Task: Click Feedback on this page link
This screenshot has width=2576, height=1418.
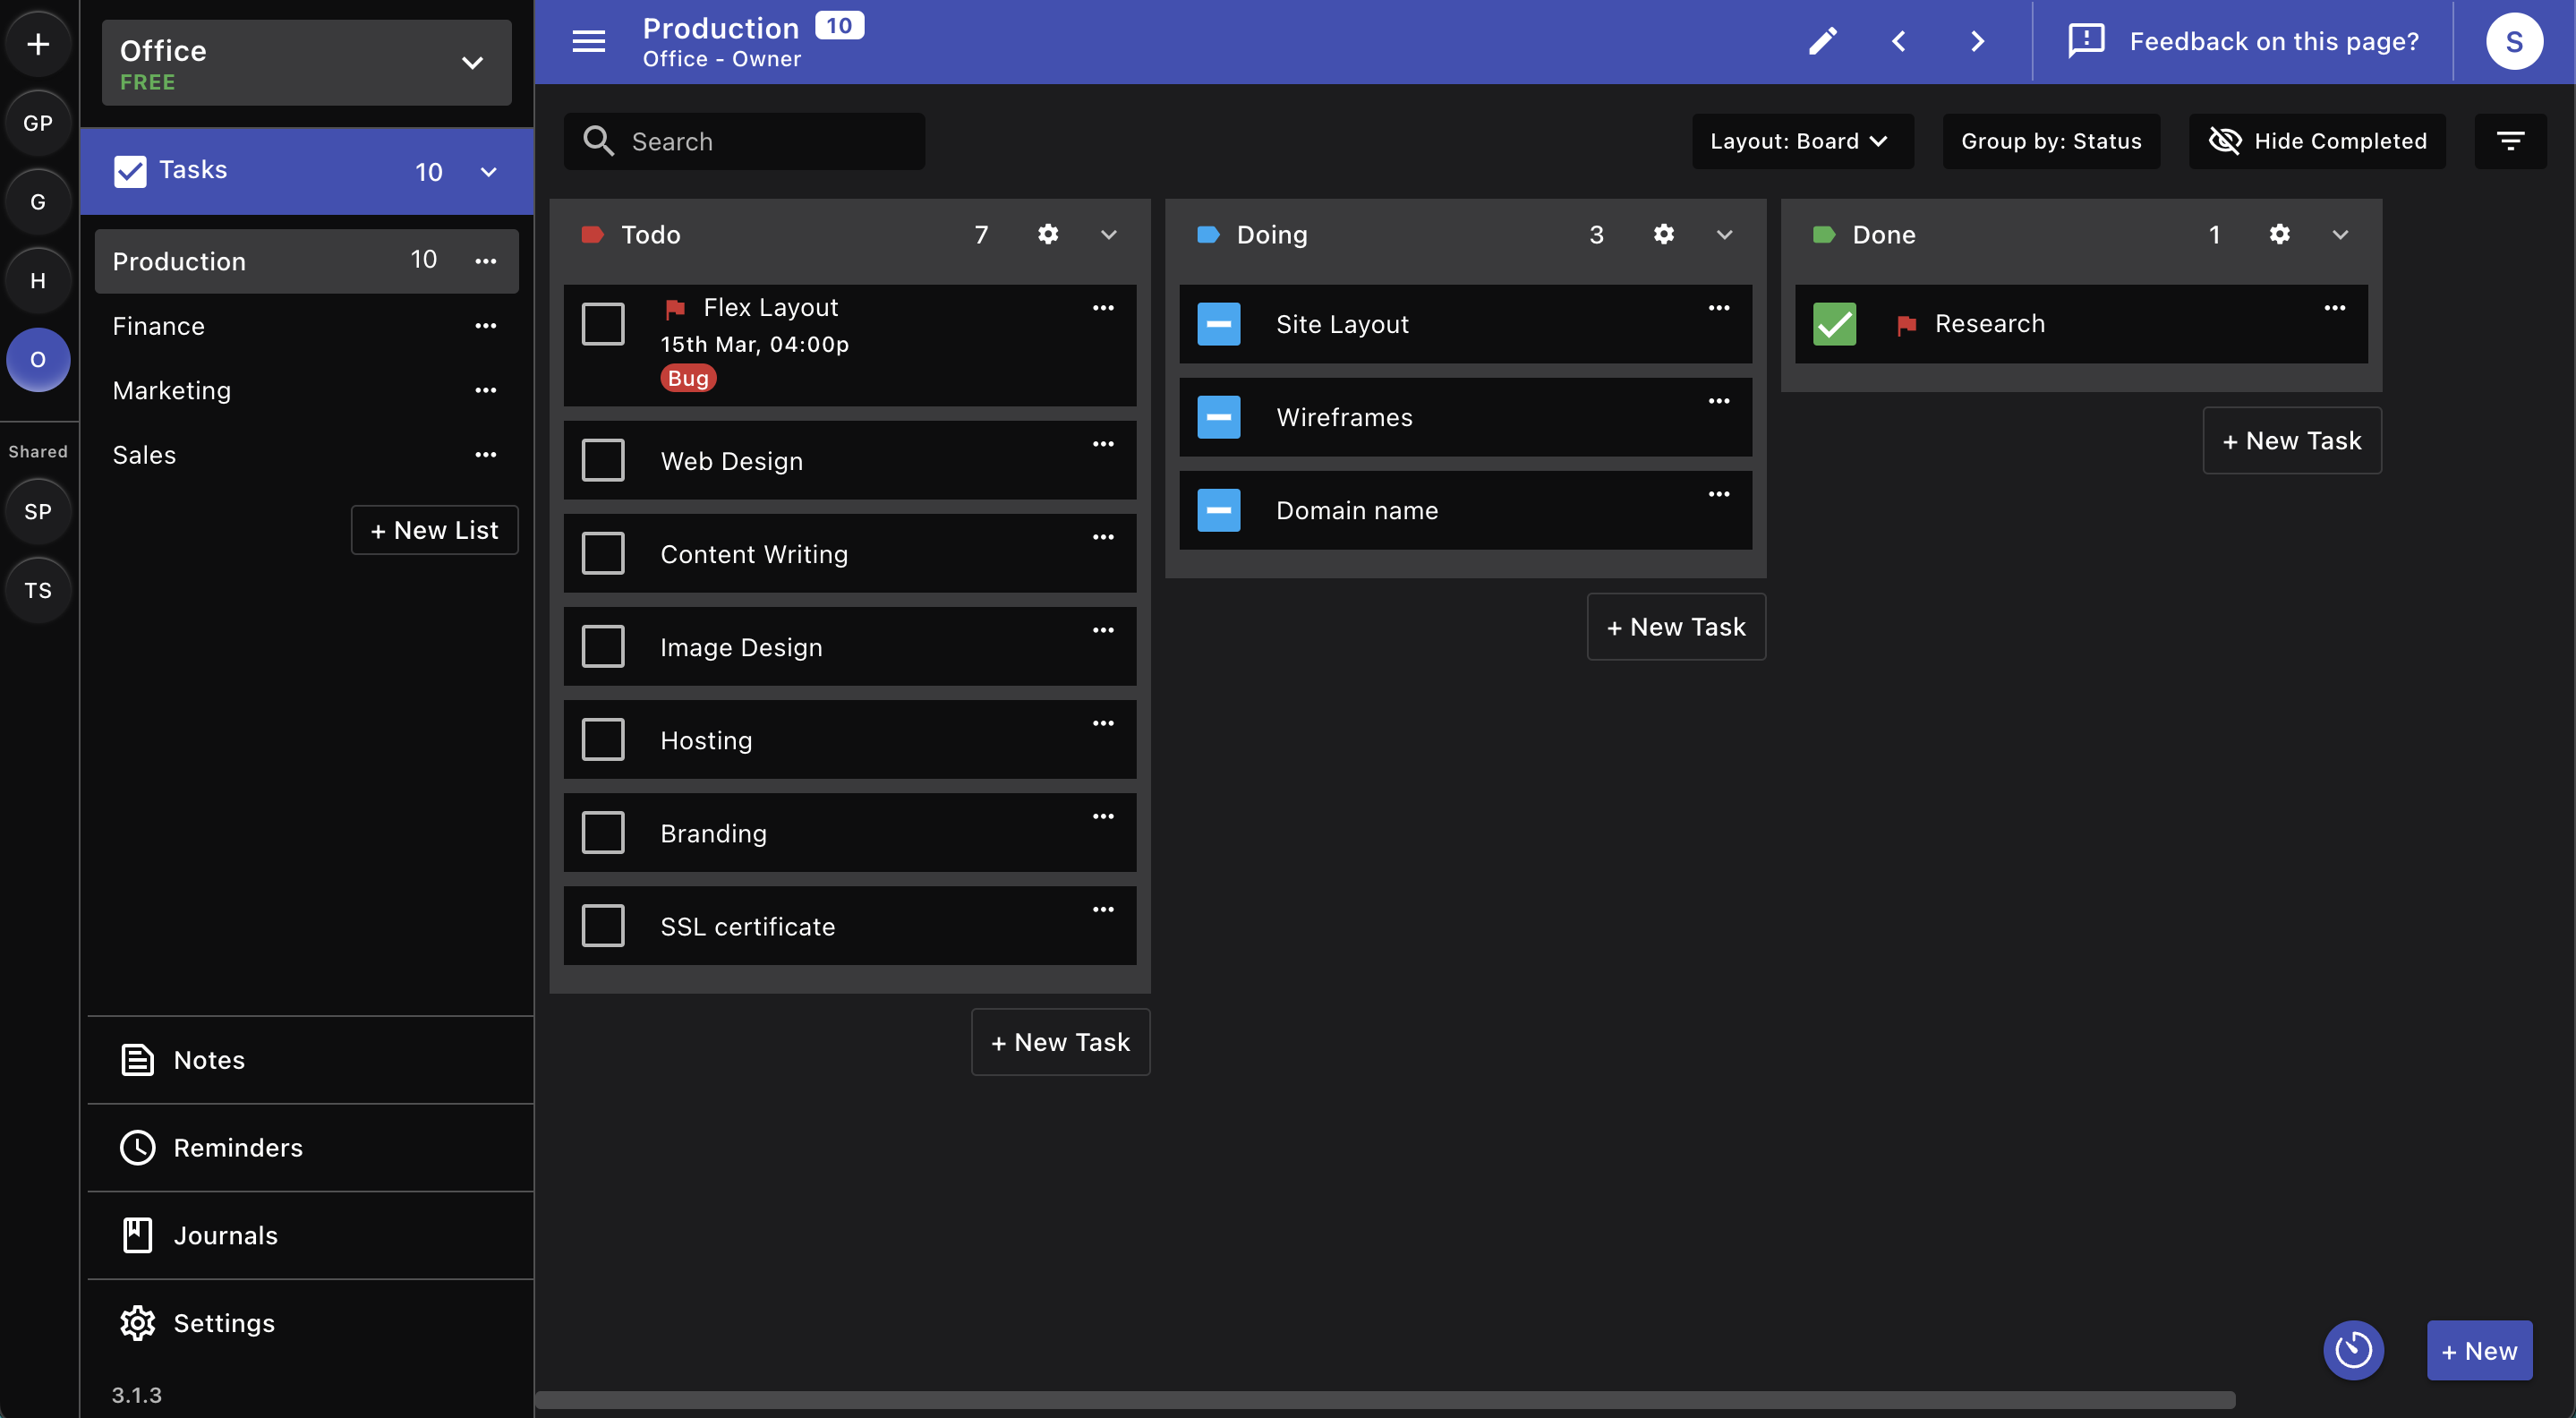Action: [x=2243, y=41]
